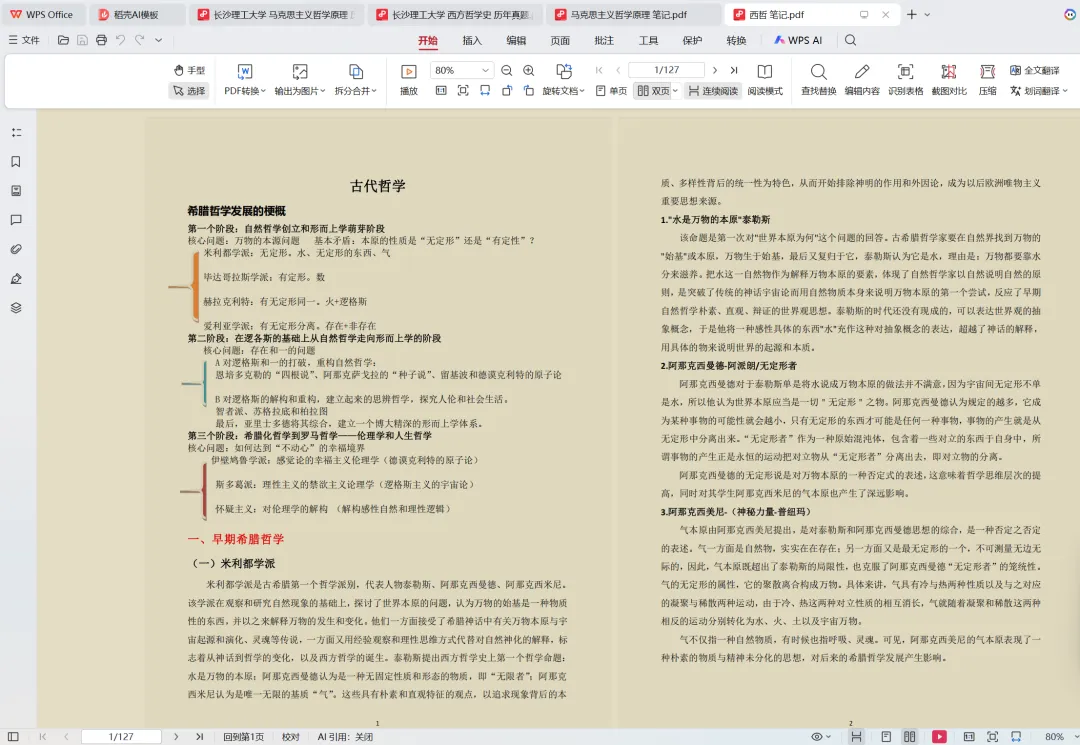The image size is (1080, 745).
Task: Click the fit width toolbar icon
Action: (x=485, y=90)
